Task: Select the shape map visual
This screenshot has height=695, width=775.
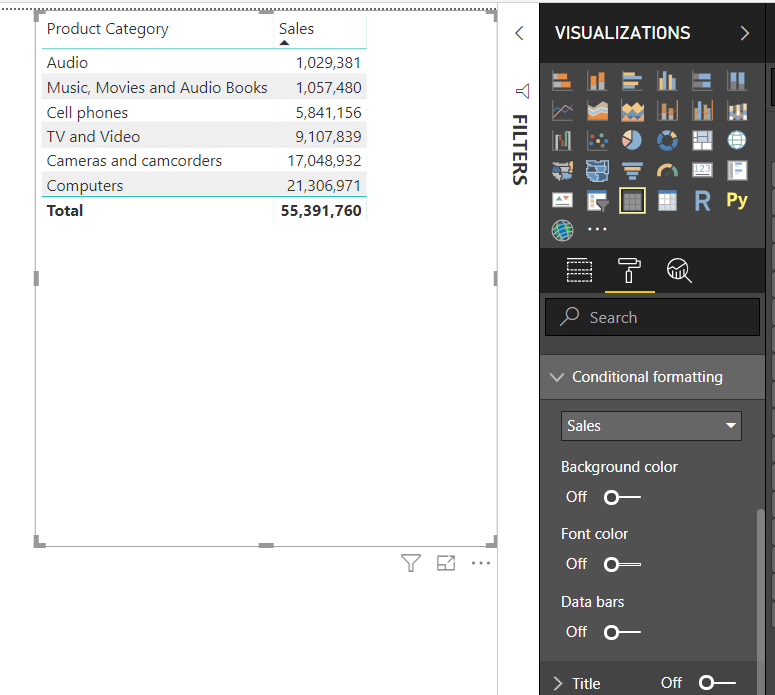Action: pos(597,171)
